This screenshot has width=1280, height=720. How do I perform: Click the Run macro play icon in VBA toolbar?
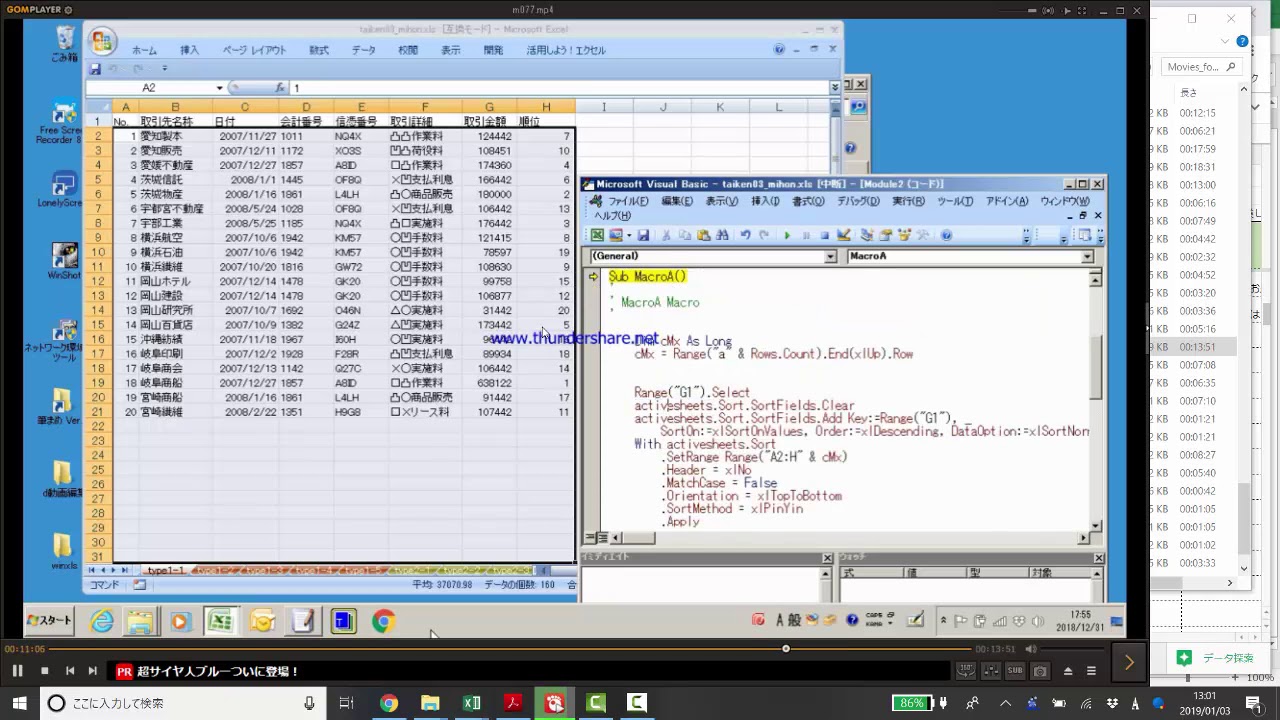pos(787,236)
